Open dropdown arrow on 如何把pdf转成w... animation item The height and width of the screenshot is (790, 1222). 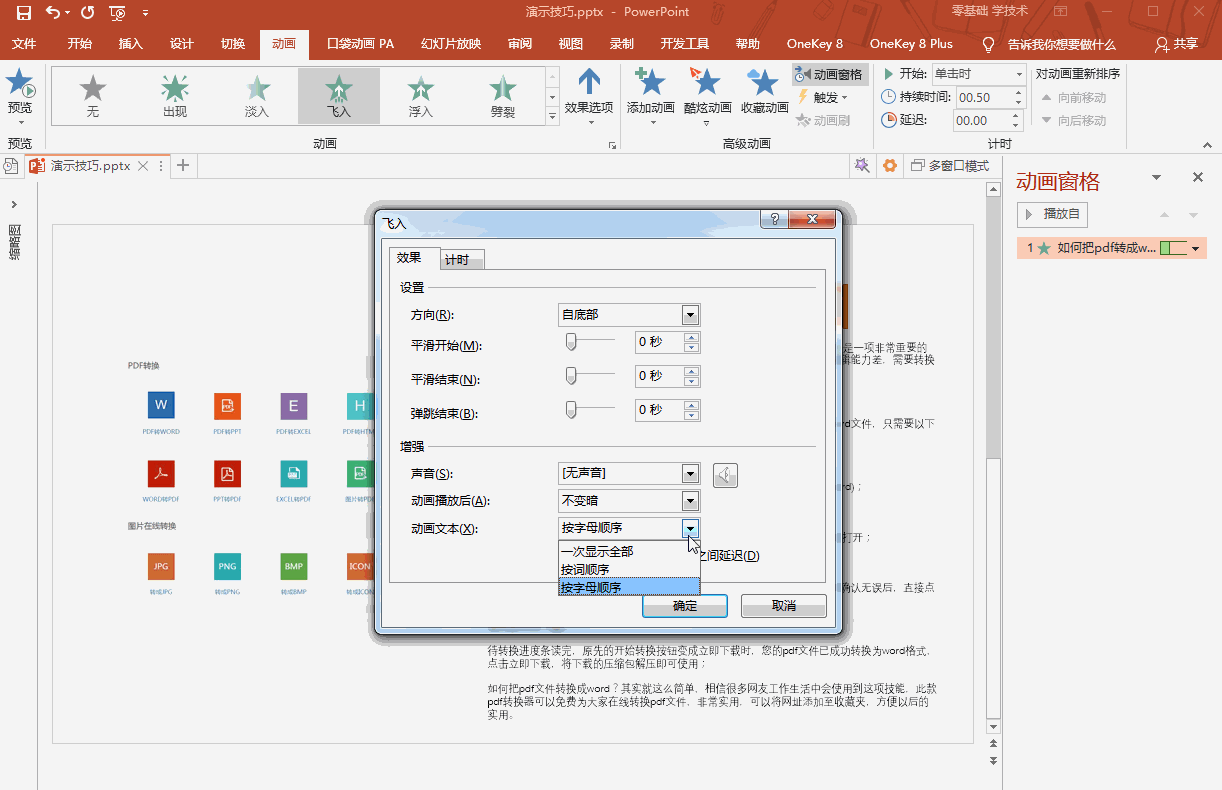point(1195,249)
